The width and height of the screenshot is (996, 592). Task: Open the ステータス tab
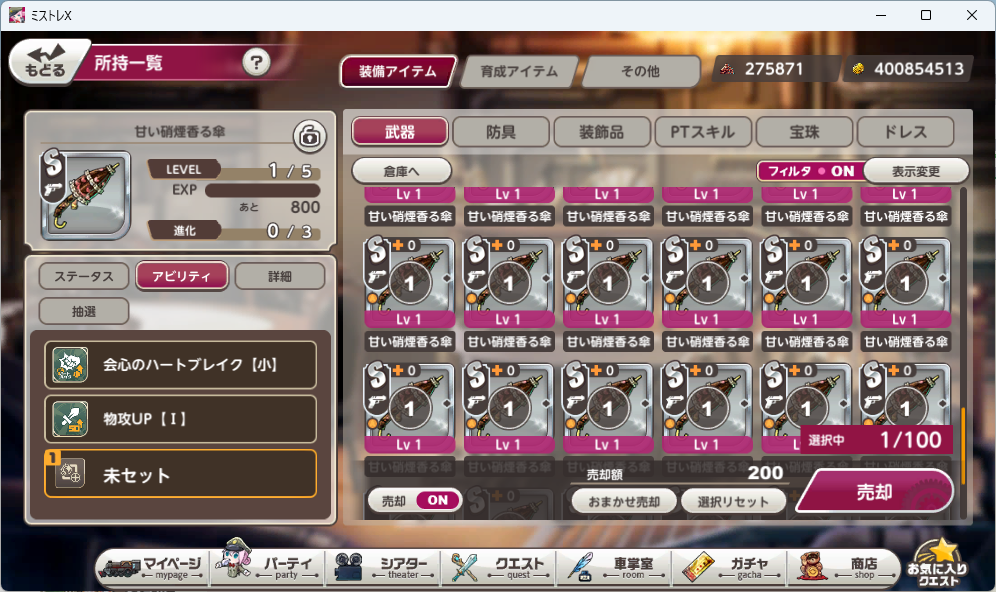pos(84,276)
